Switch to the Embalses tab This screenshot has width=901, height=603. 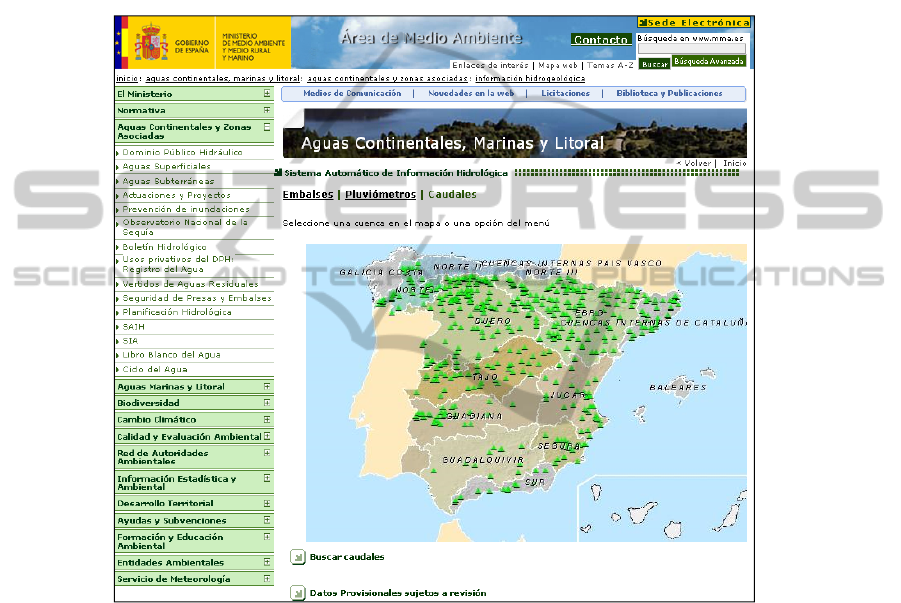tap(307, 194)
